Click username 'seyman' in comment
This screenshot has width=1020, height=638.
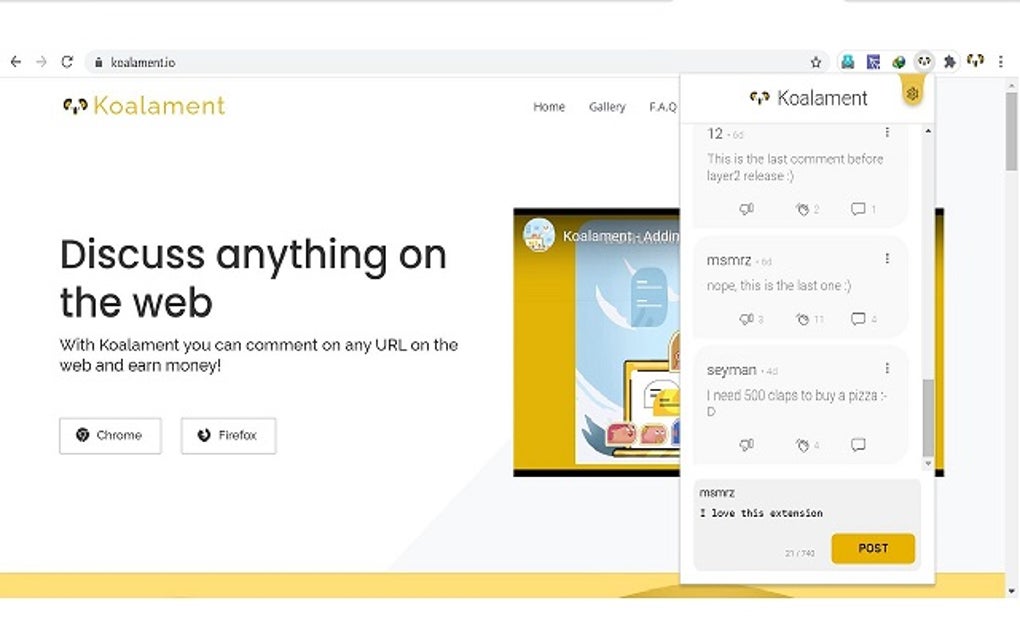click(x=731, y=369)
